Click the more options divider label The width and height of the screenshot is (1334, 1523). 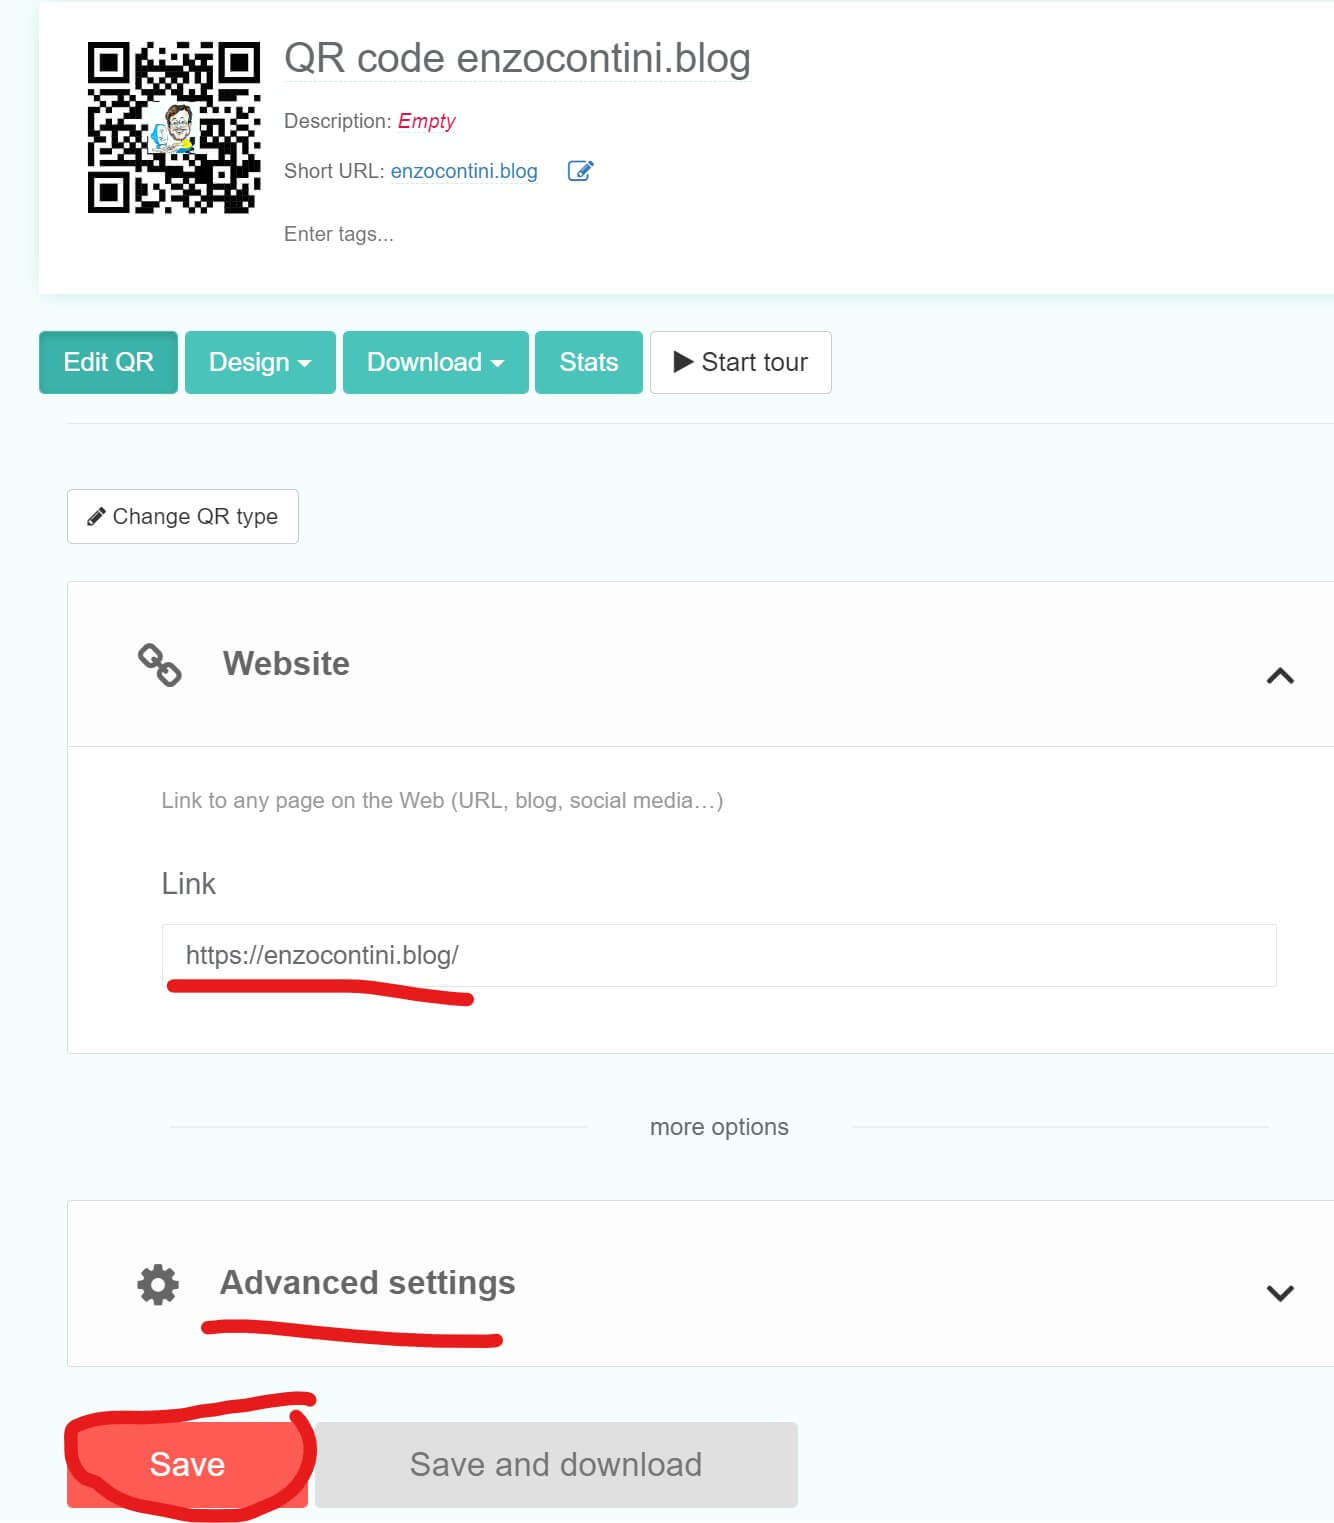719,1127
